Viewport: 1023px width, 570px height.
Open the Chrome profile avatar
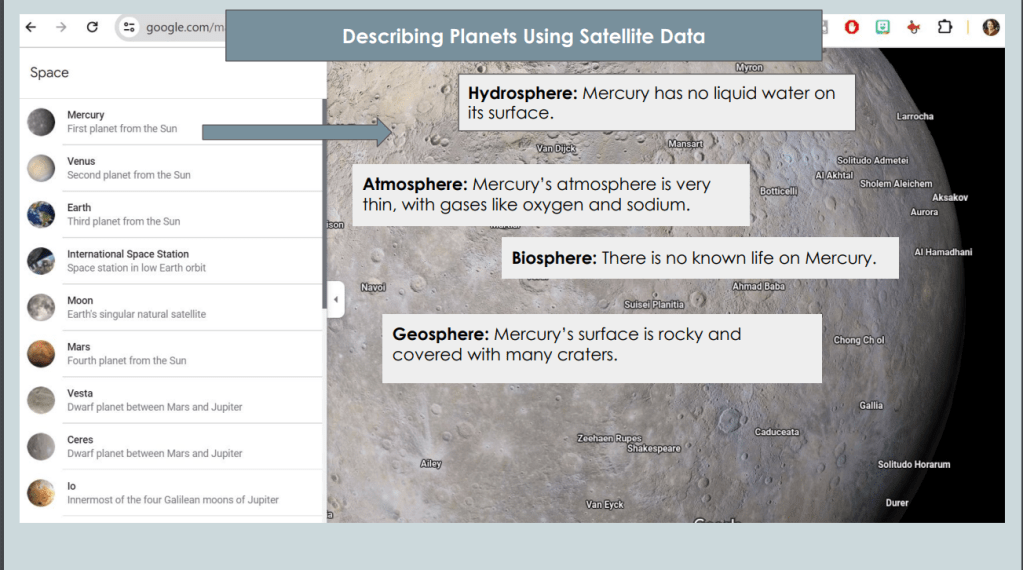(991, 27)
